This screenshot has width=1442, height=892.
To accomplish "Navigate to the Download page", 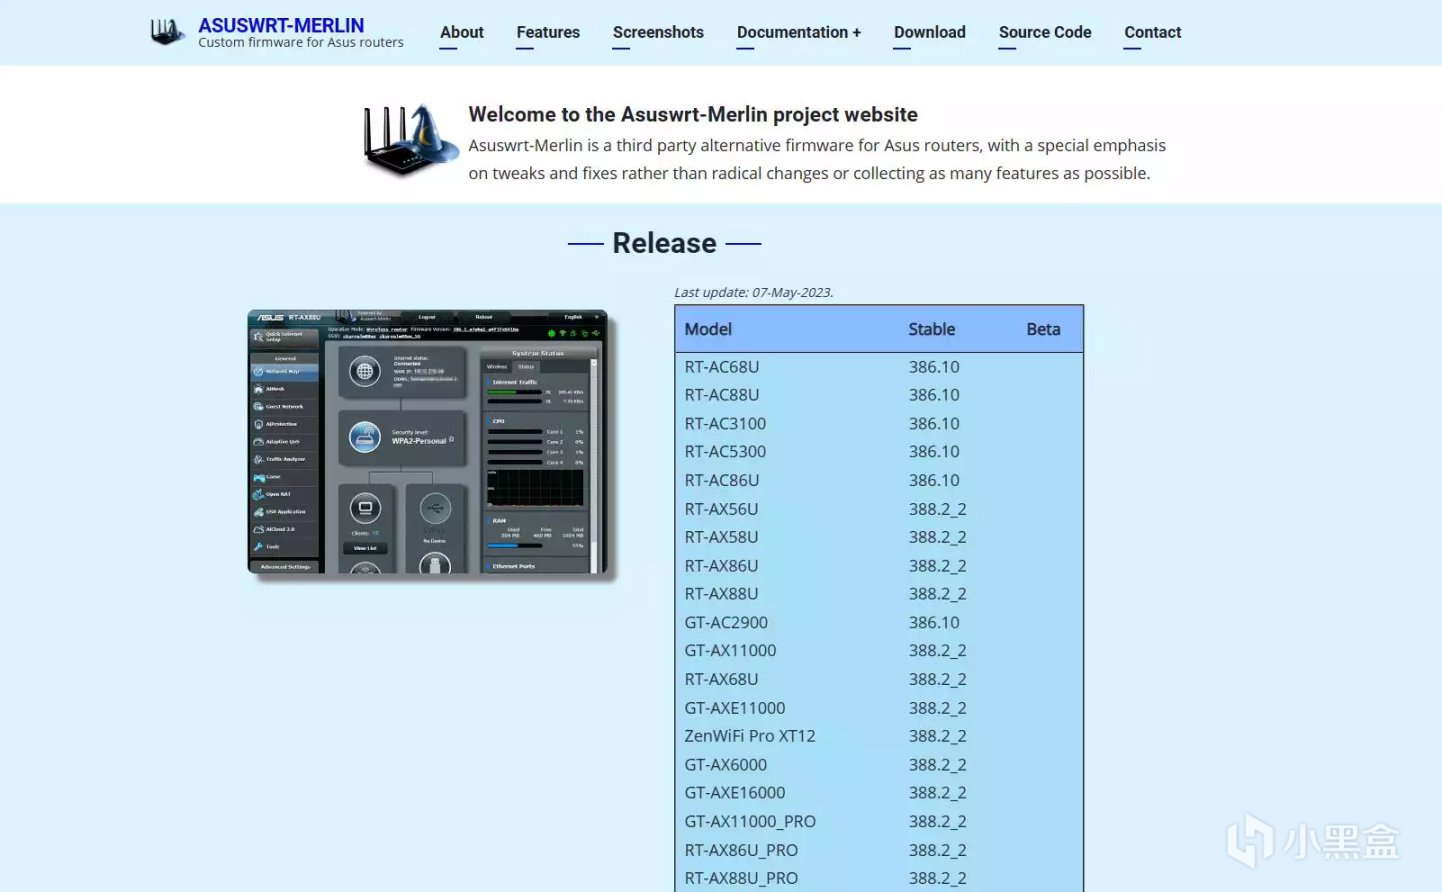I will click(930, 32).
